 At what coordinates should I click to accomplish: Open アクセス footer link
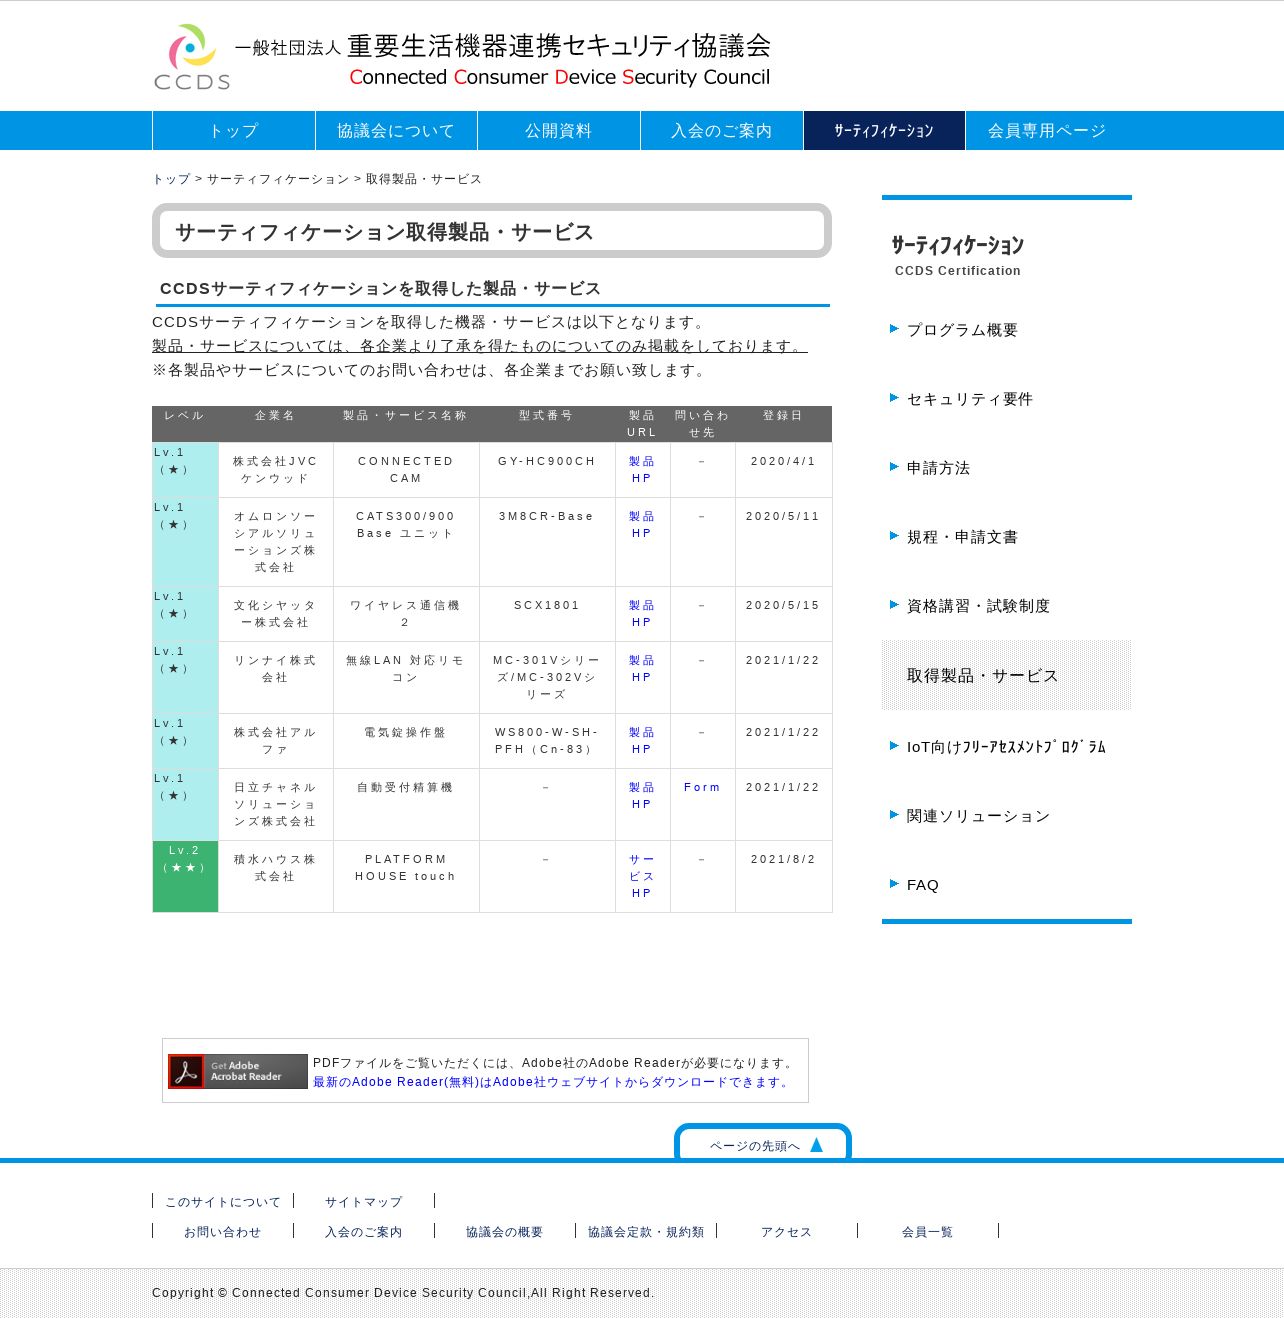(x=787, y=1232)
